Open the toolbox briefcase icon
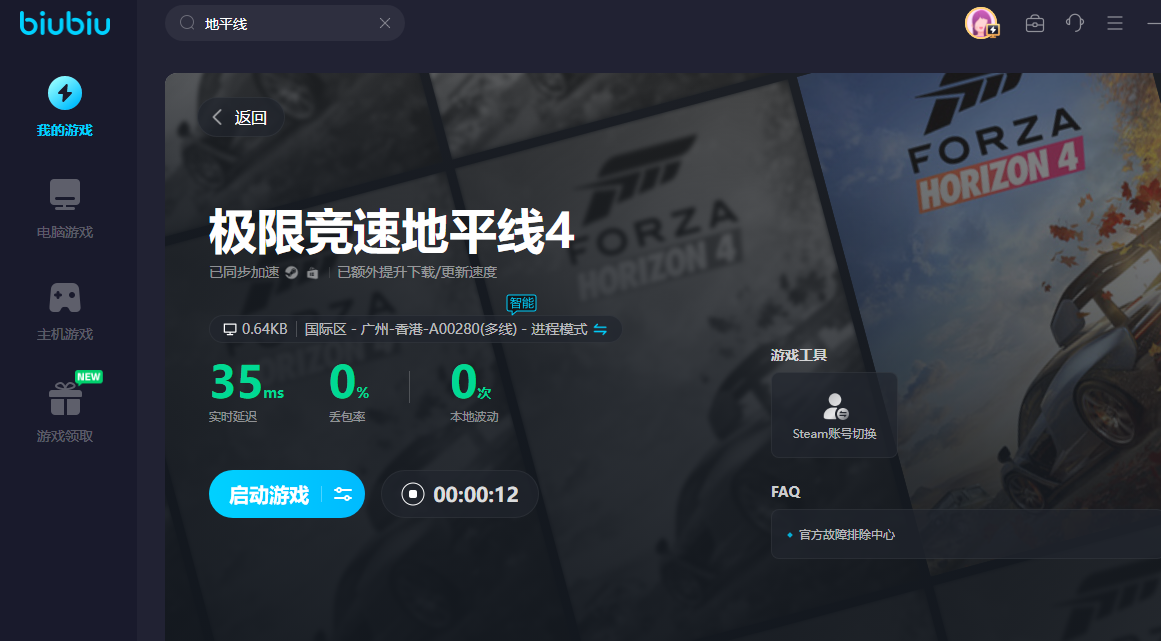This screenshot has width=1161, height=641. 1035,23
